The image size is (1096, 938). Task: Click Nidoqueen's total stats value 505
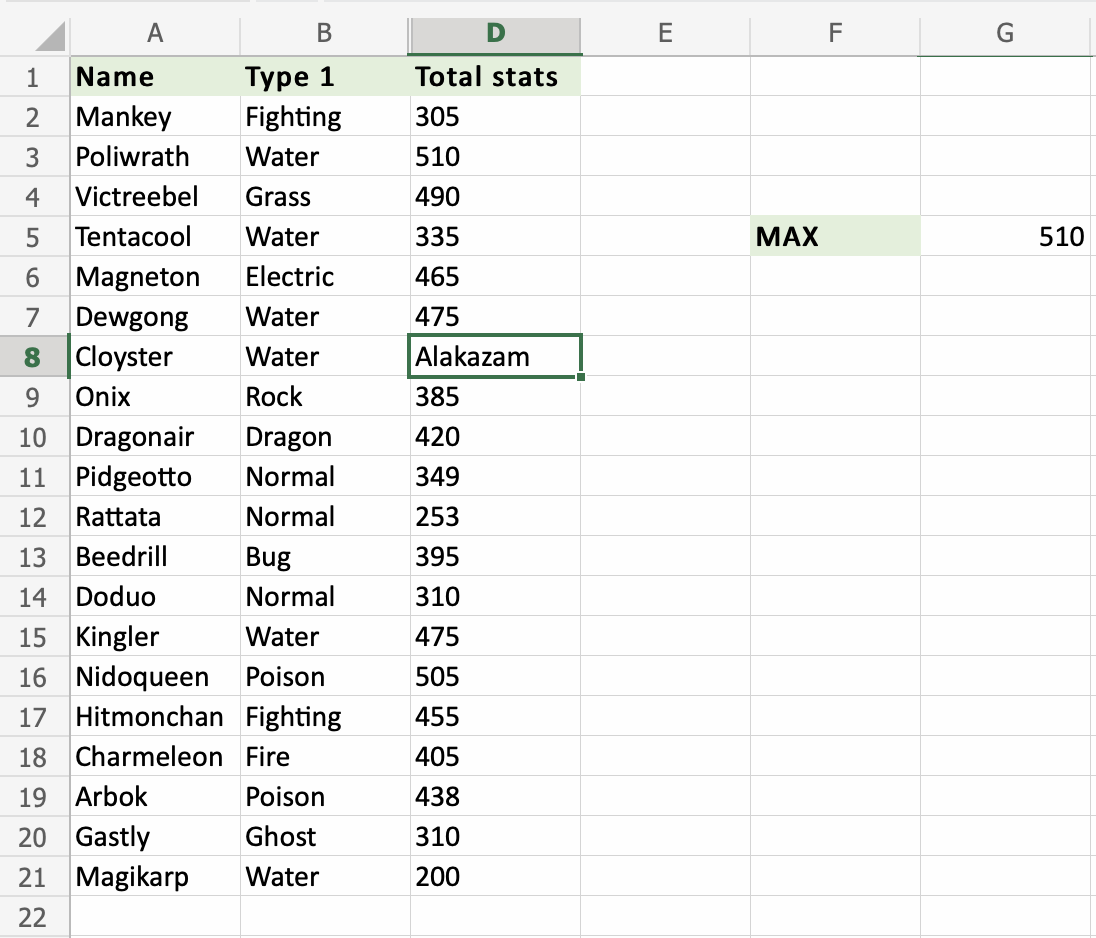pos(495,677)
